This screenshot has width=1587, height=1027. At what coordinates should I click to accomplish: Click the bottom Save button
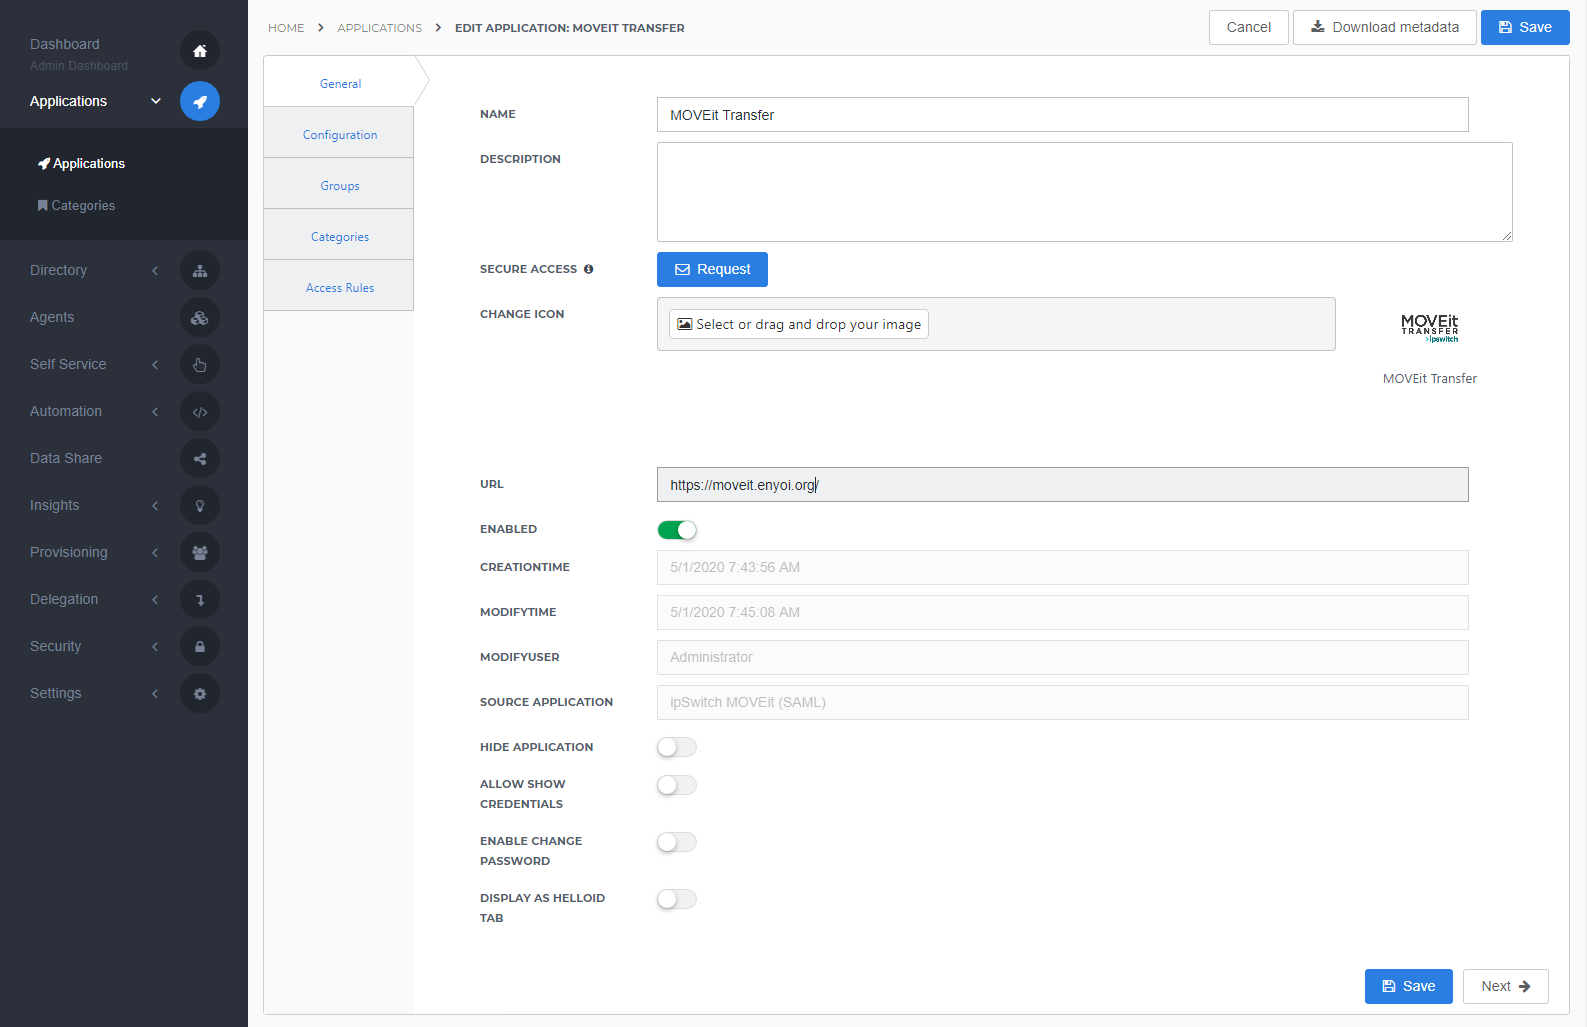[1408, 986]
